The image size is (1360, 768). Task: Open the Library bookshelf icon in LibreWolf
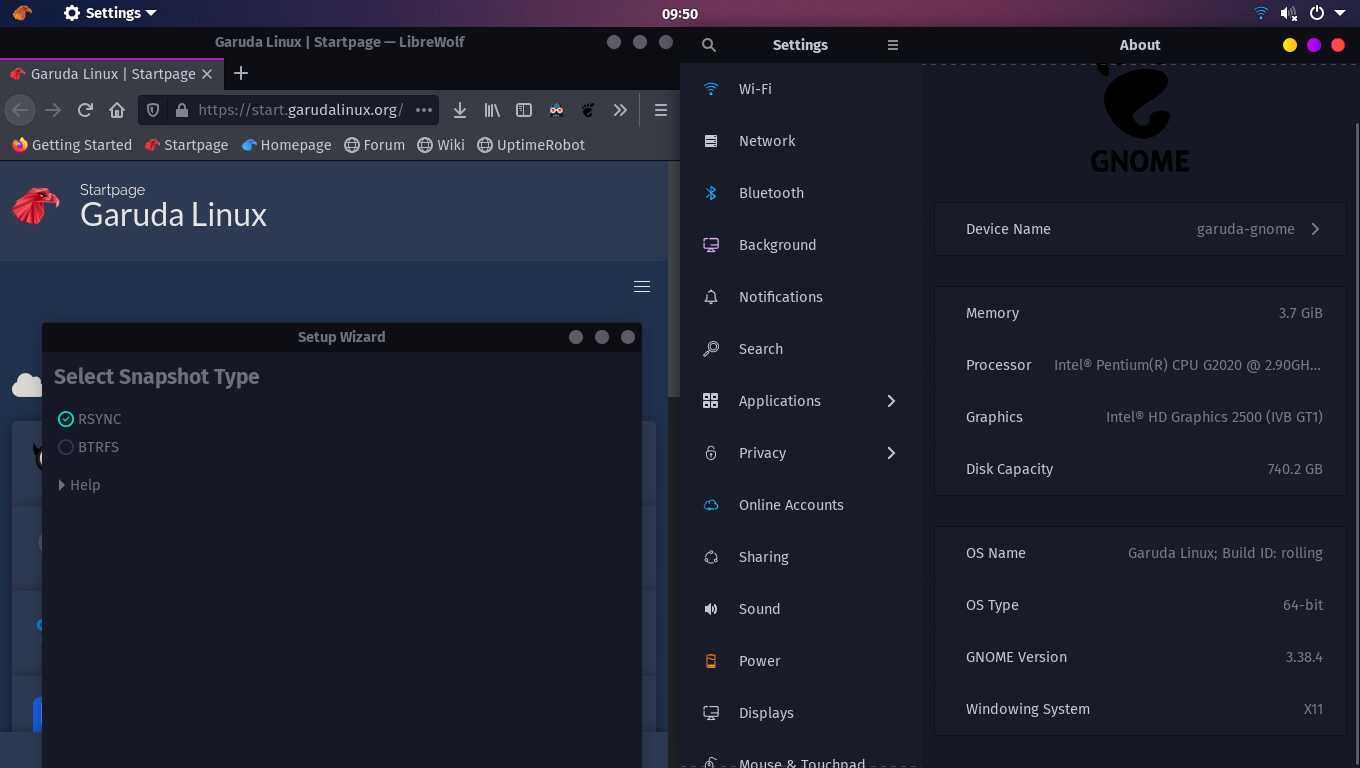click(x=492, y=110)
